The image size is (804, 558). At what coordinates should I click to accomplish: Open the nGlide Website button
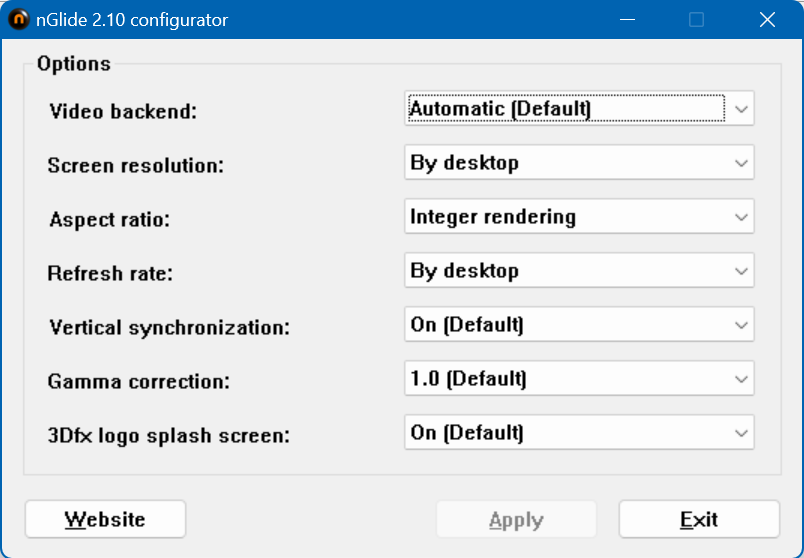click(x=105, y=519)
